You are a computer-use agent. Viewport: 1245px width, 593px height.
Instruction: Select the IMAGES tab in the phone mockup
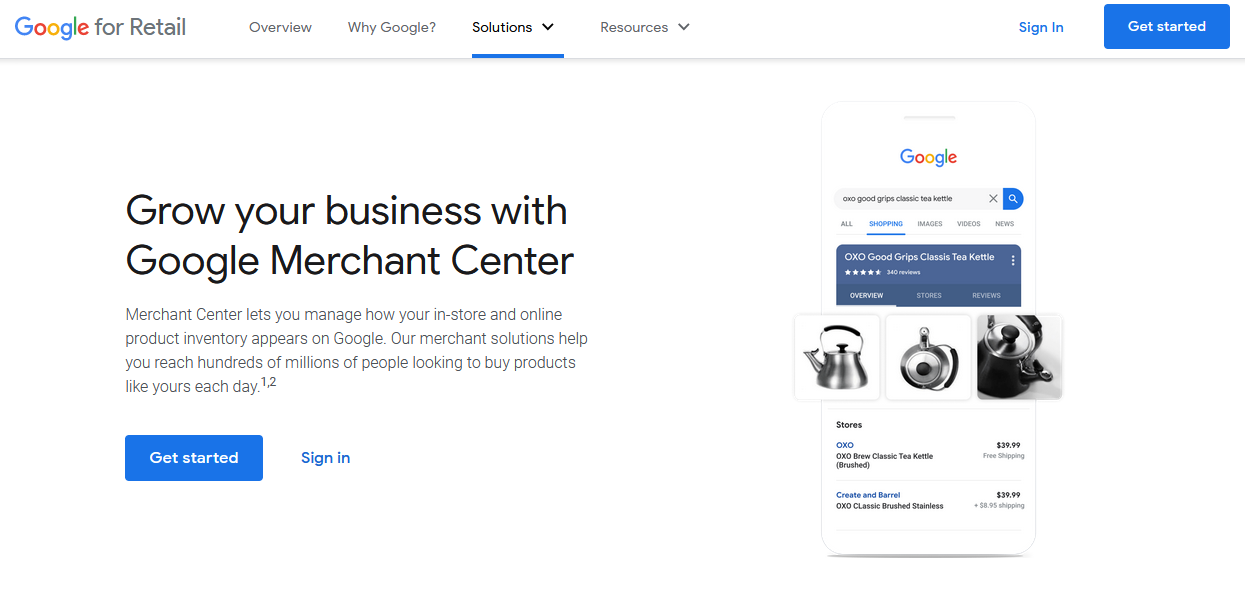930,224
